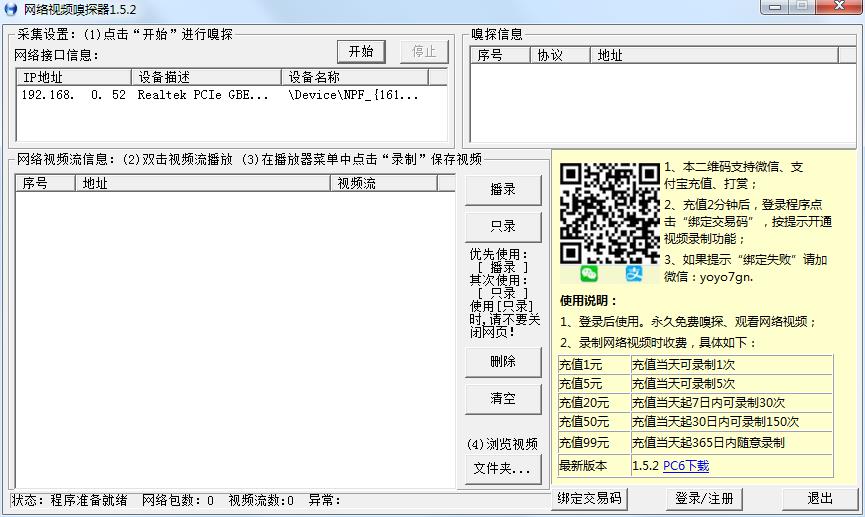The width and height of the screenshot is (865, 517).
Task: Click the 视频流数:0 status entry
Action: pos(261,500)
